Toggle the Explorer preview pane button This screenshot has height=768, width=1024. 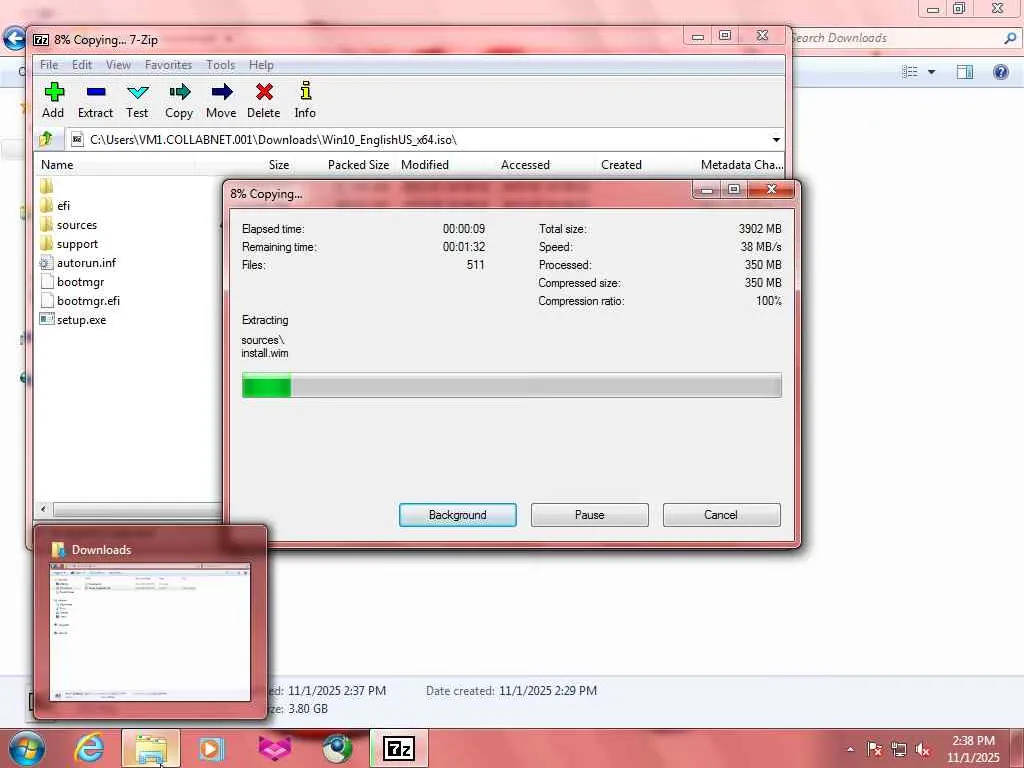point(965,72)
